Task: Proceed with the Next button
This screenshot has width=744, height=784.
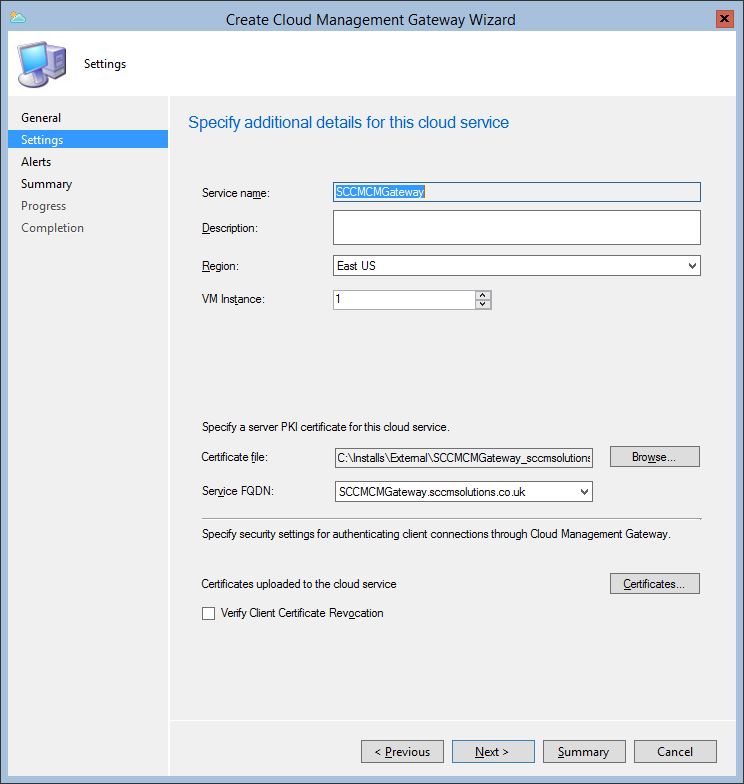Action: tap(493, 752)
